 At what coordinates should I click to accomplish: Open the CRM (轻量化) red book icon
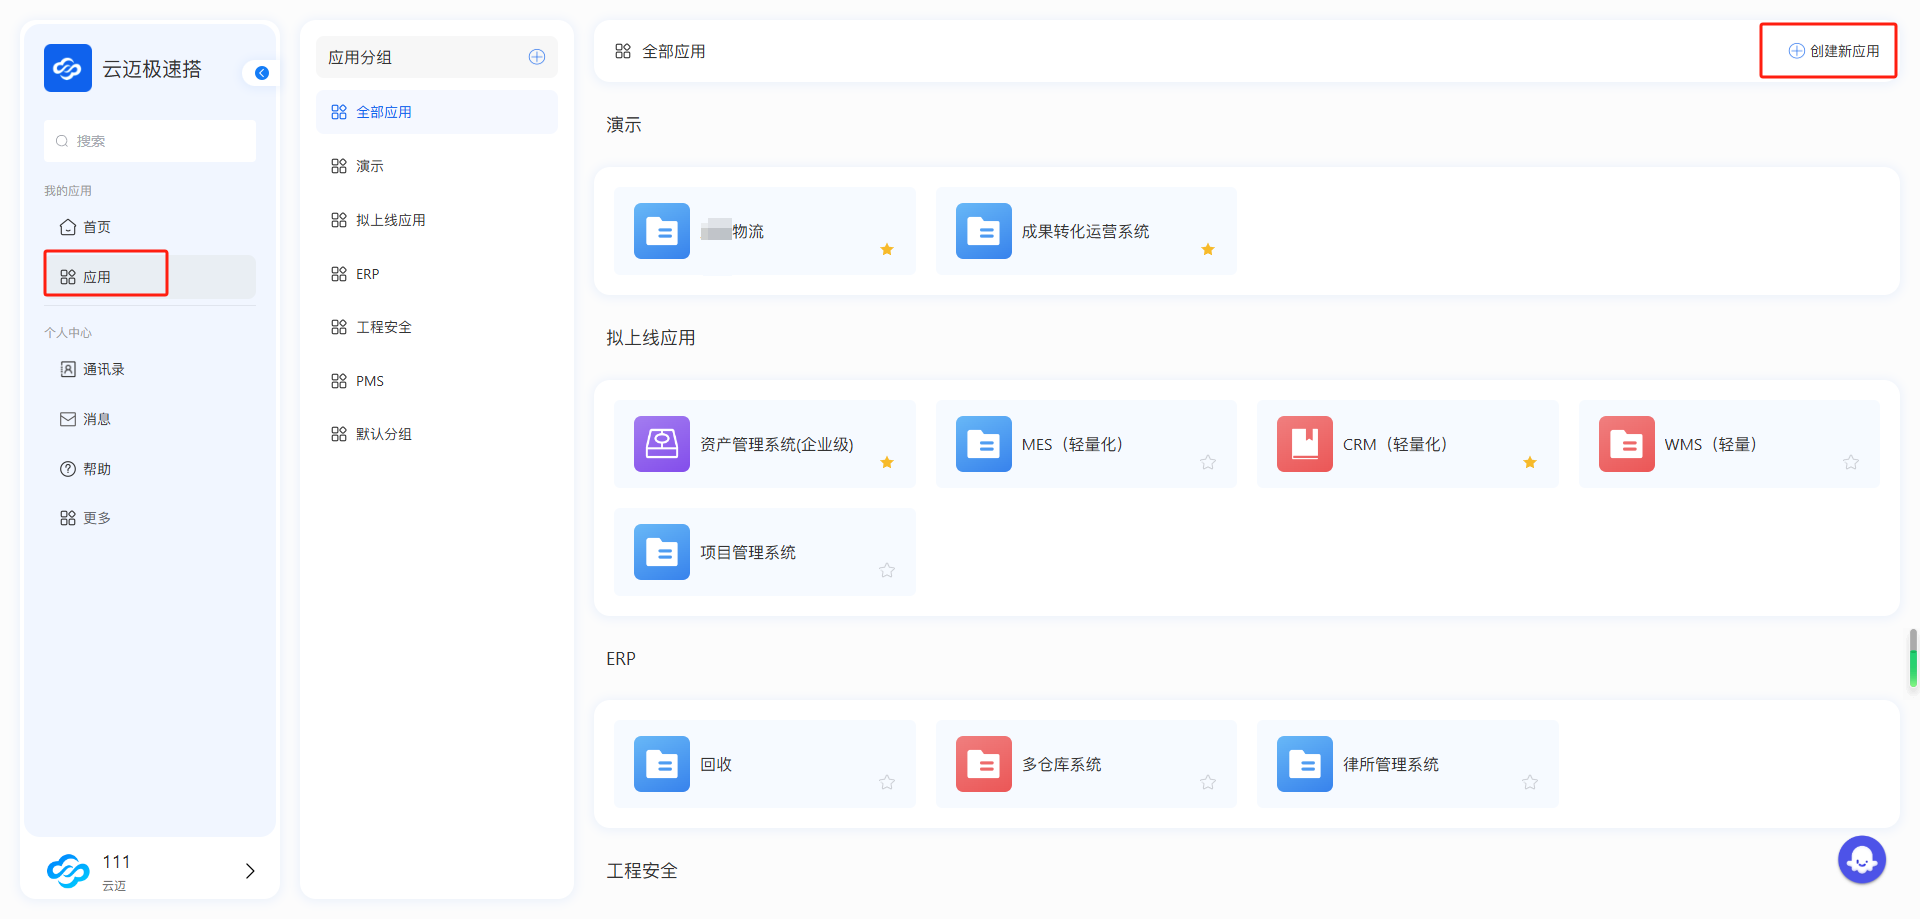[x=1304, y=444]
